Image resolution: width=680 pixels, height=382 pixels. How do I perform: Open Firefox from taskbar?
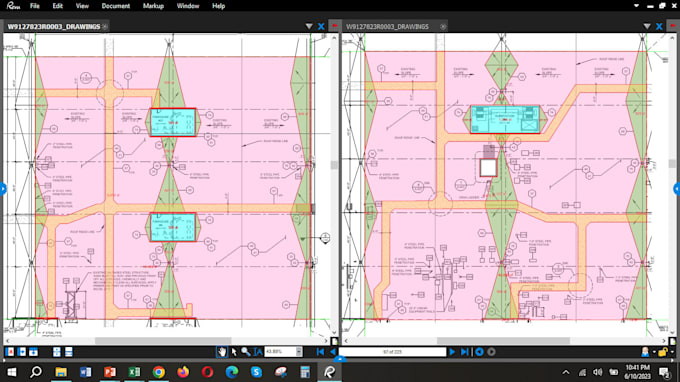tap(183, 372)
